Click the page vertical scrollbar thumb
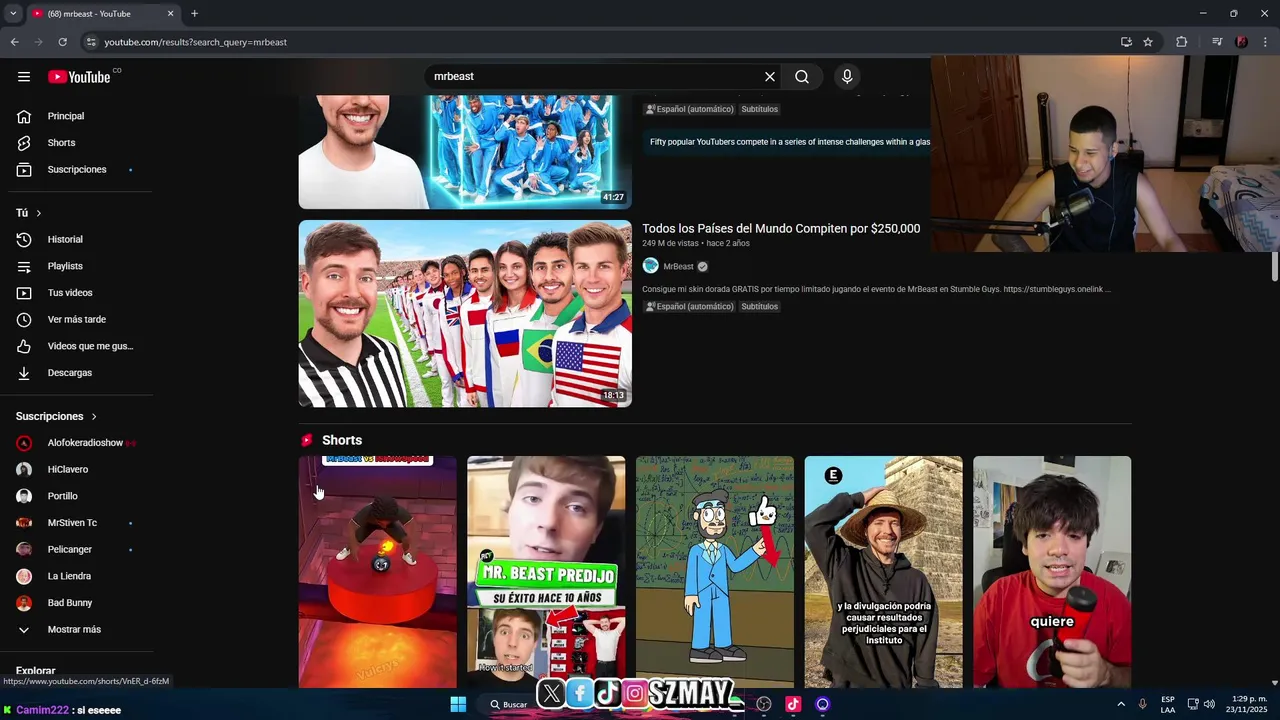 (1275, 267)
